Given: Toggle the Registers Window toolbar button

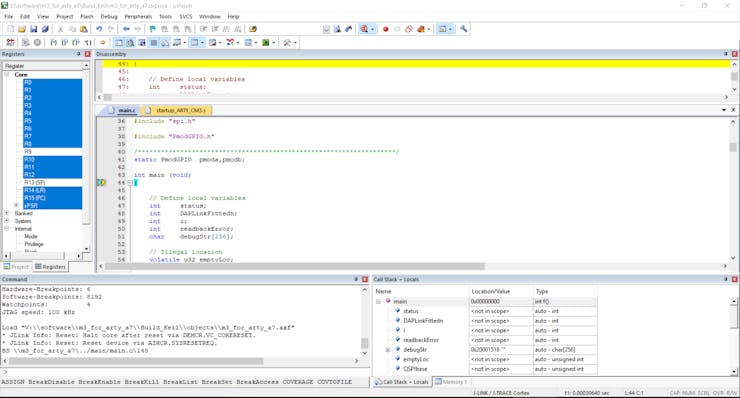Looking at the screenshot, I should (153, 42).
